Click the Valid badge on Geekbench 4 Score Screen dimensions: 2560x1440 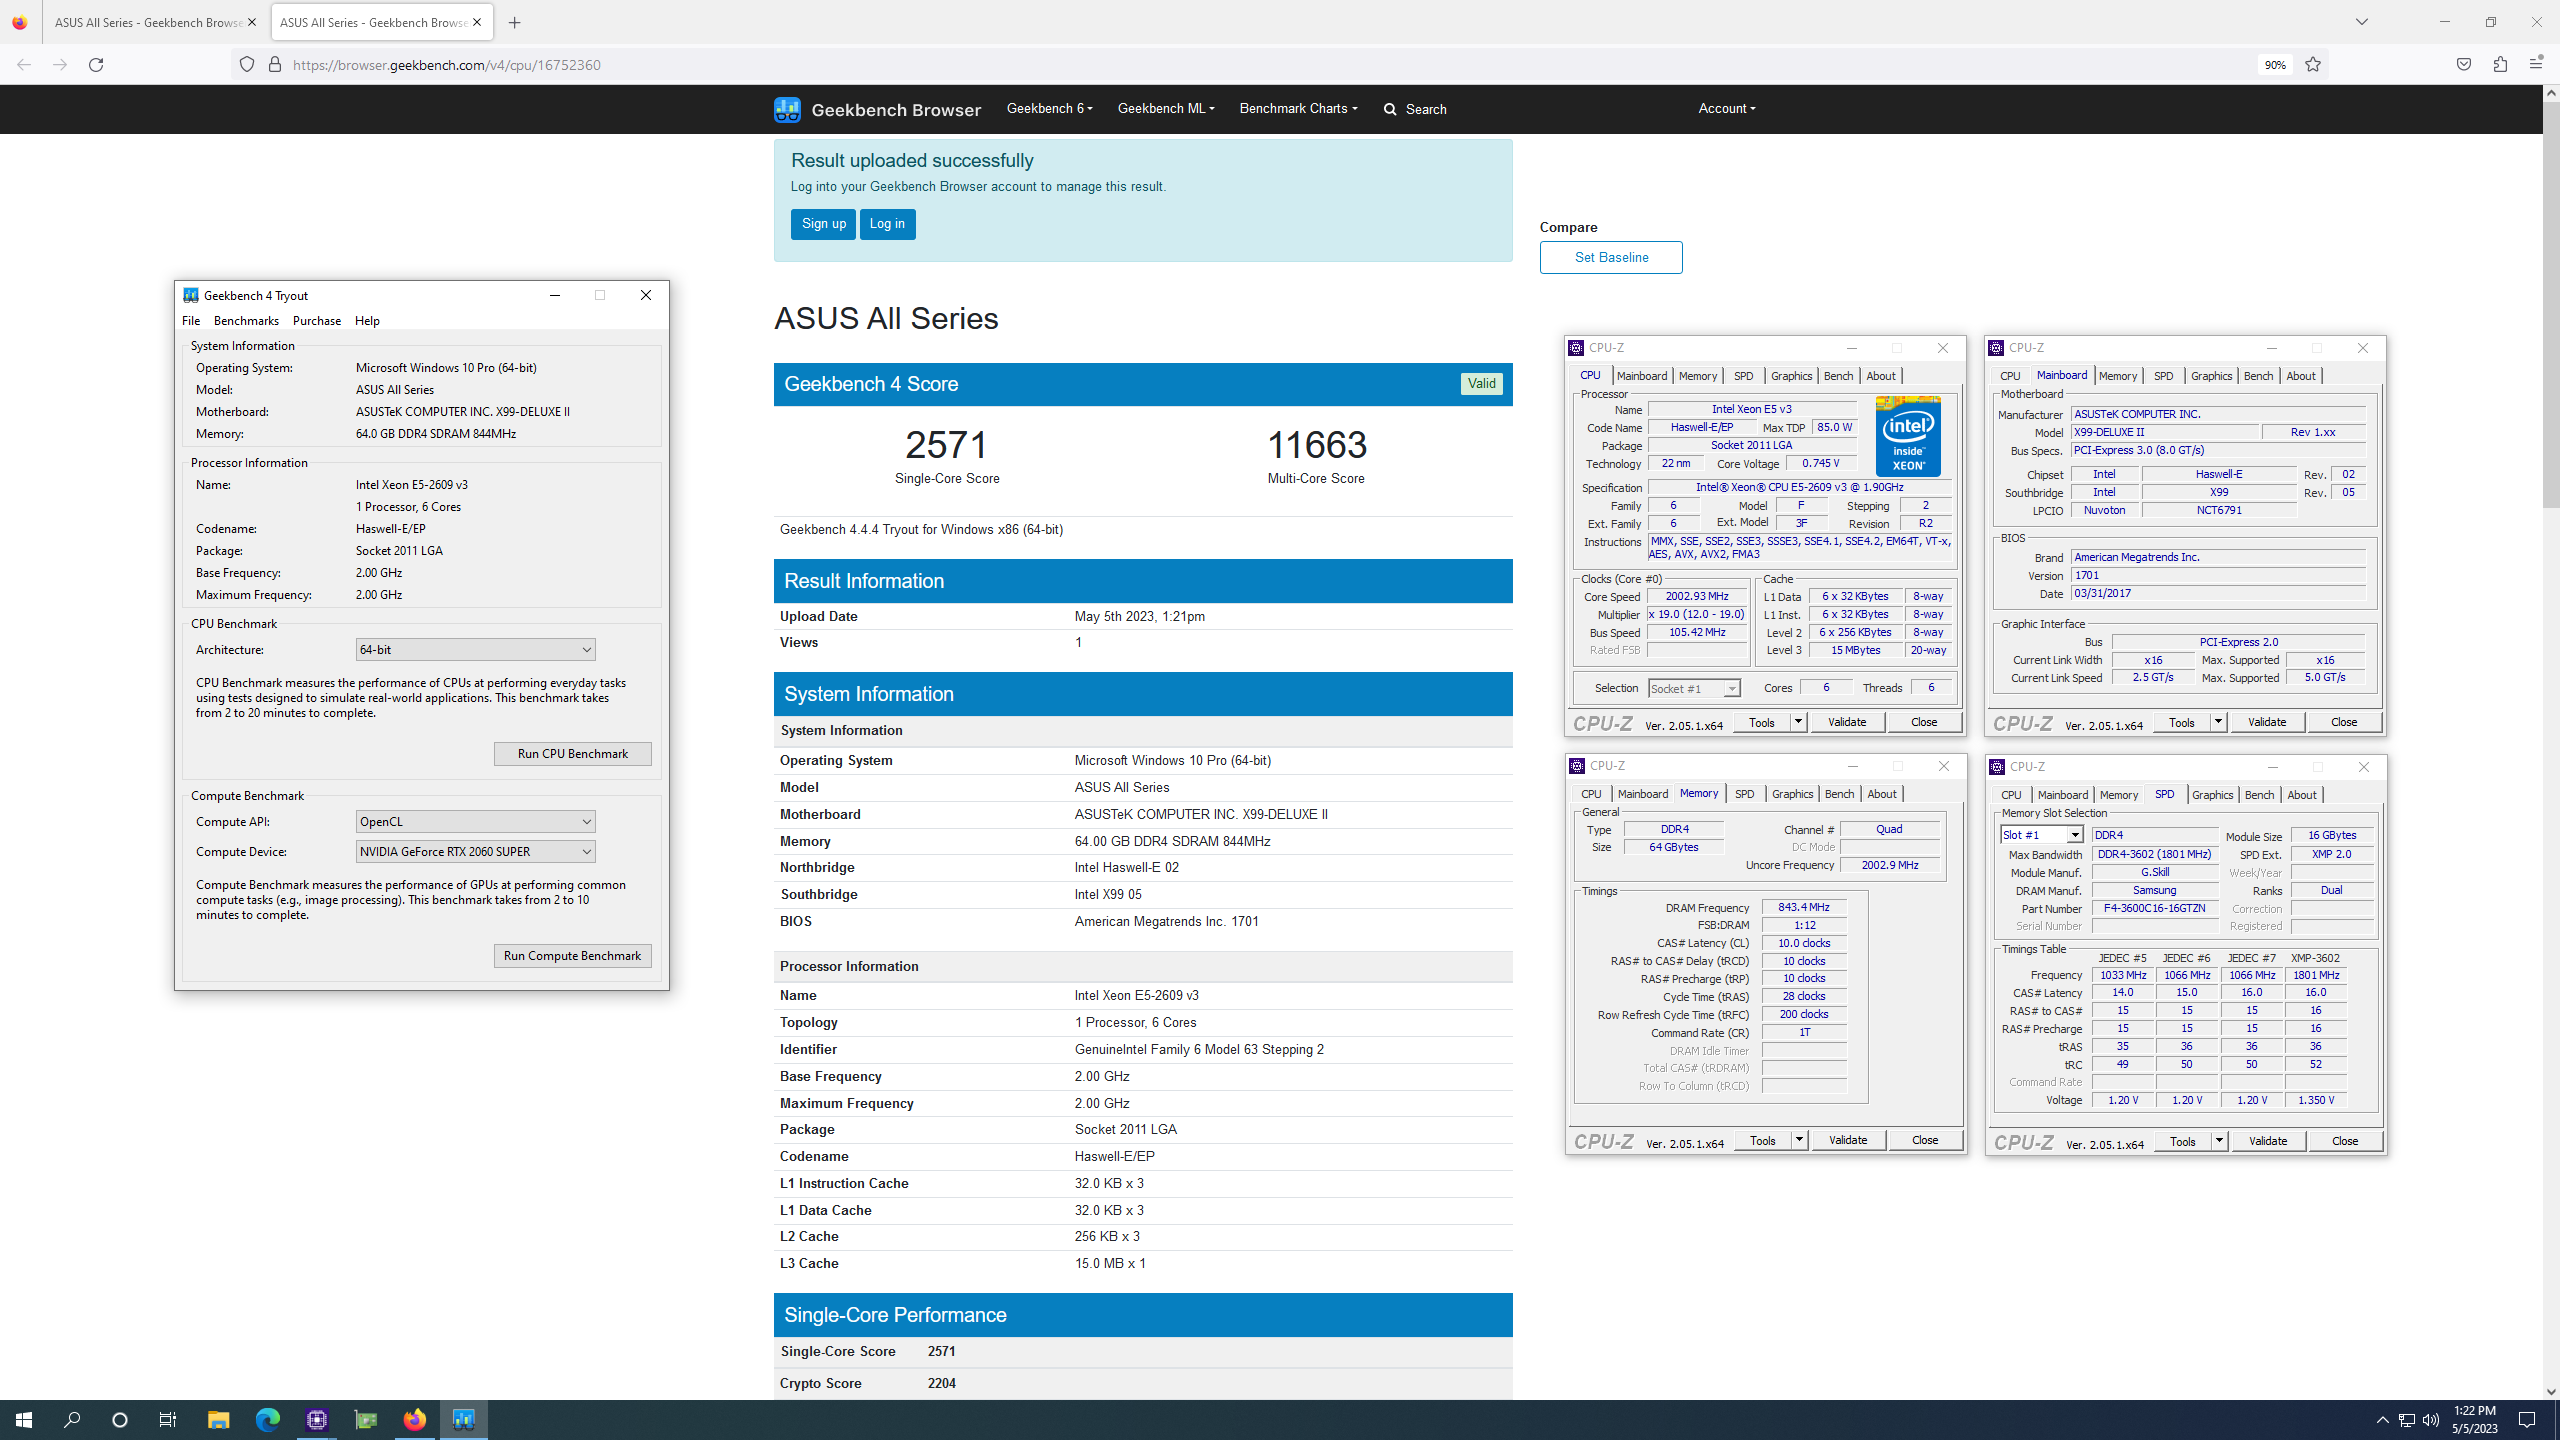(1481, 384)
